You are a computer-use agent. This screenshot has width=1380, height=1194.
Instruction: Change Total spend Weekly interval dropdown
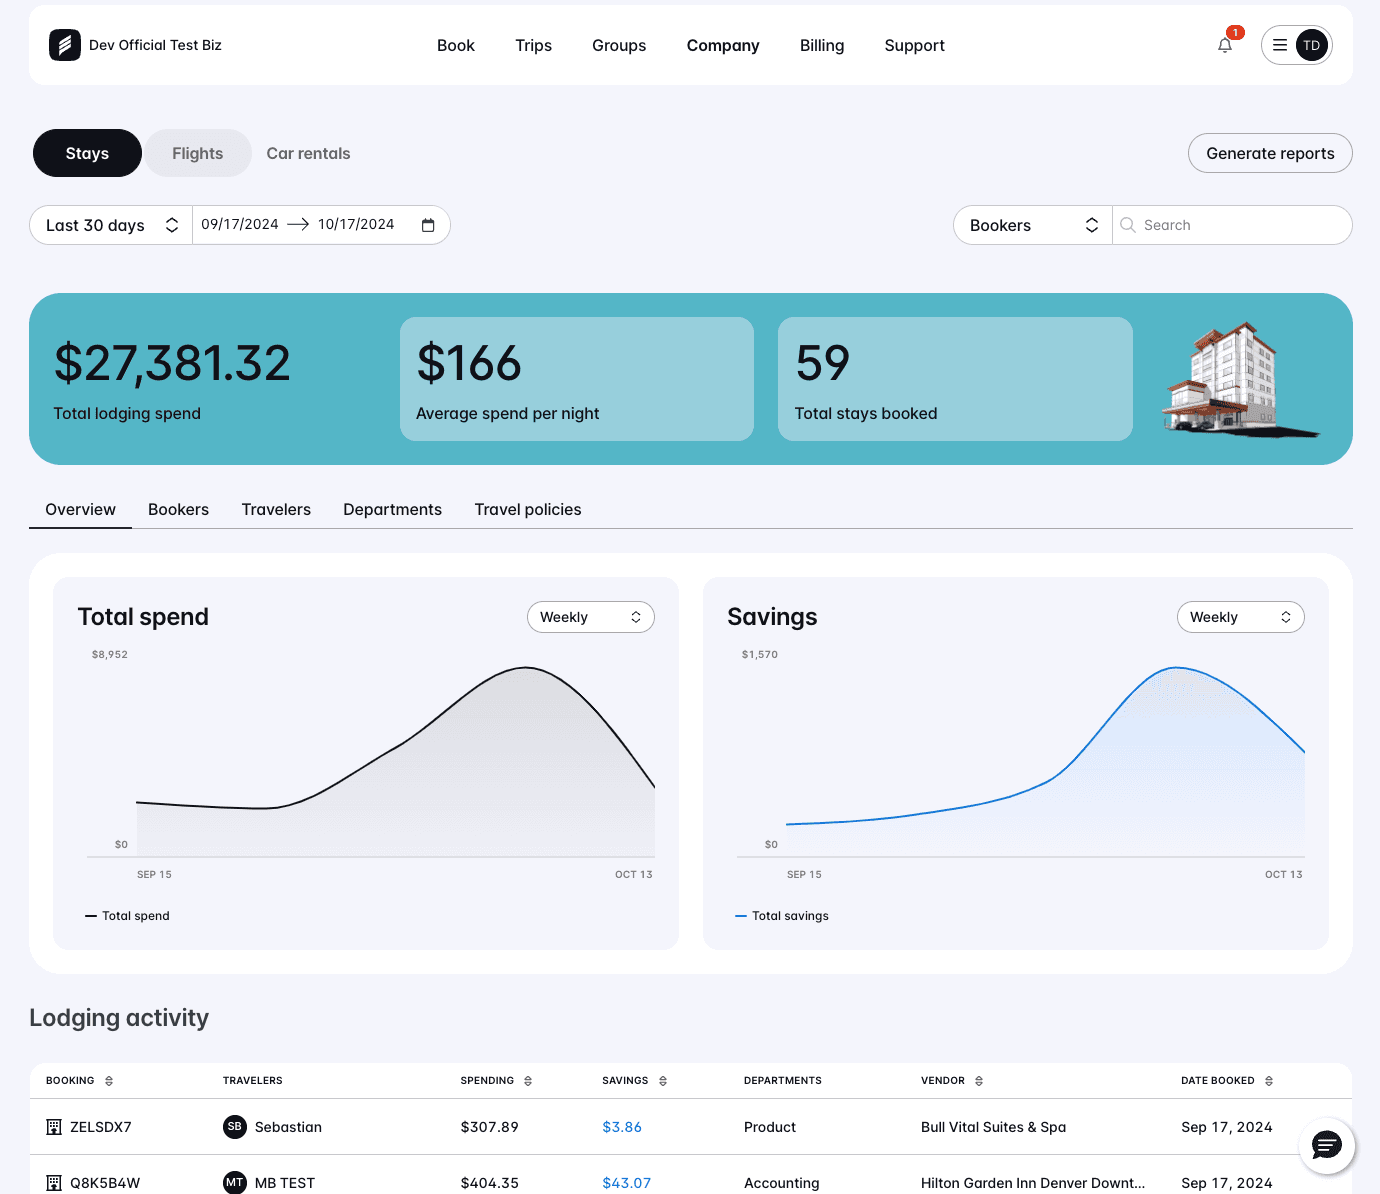click(590, 617)
